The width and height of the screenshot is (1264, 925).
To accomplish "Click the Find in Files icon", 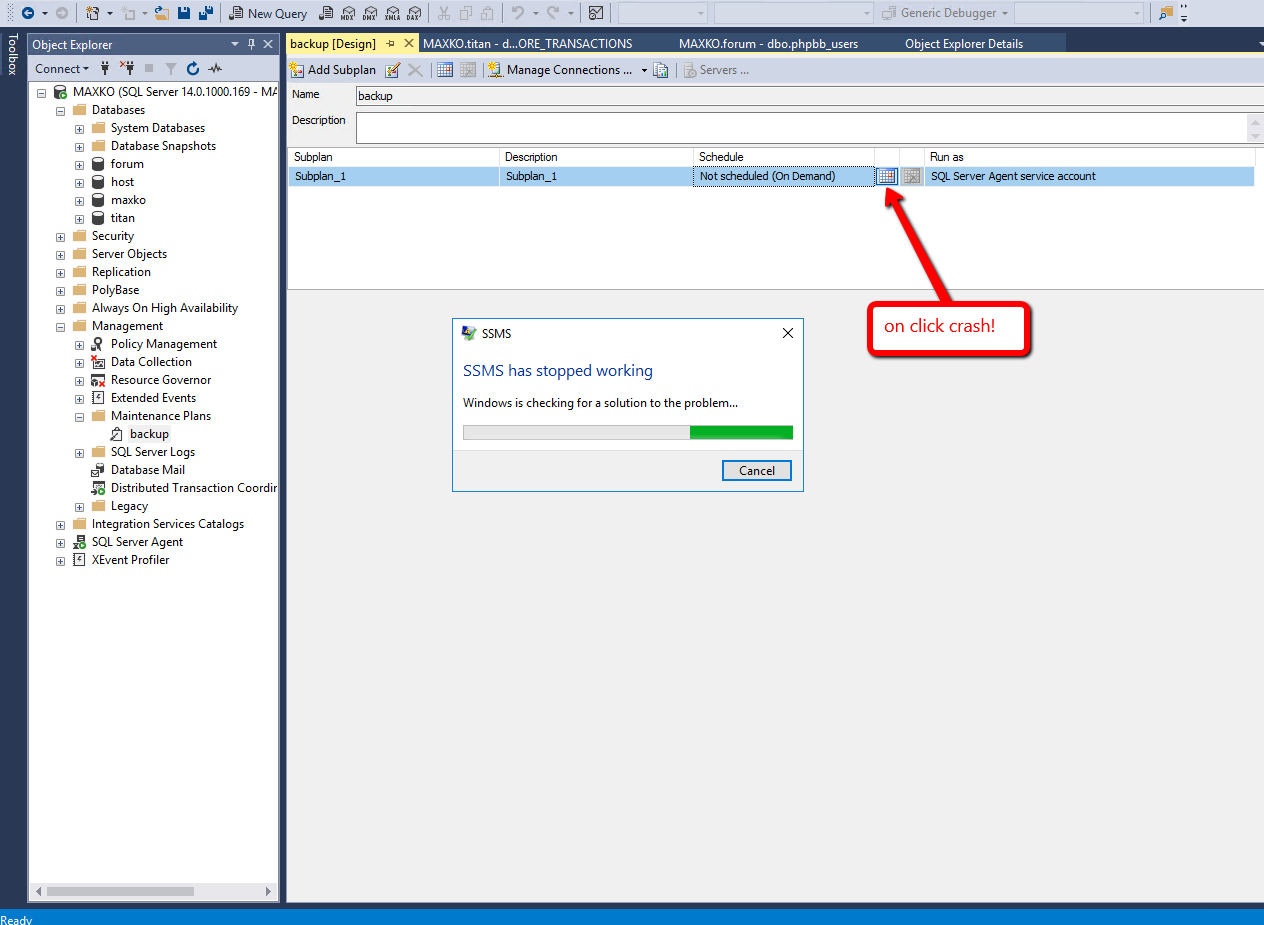I will 1167,13.
